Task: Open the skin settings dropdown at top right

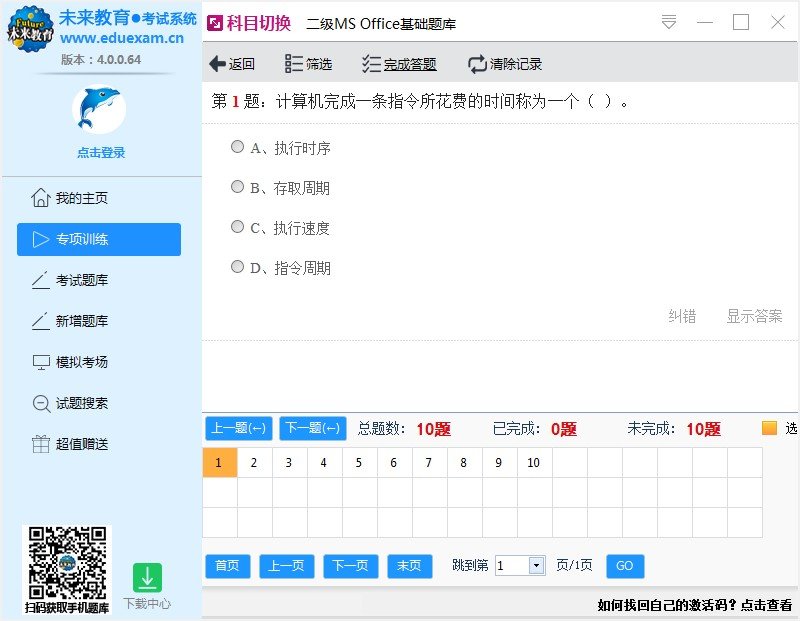Action: coord(668,20)
